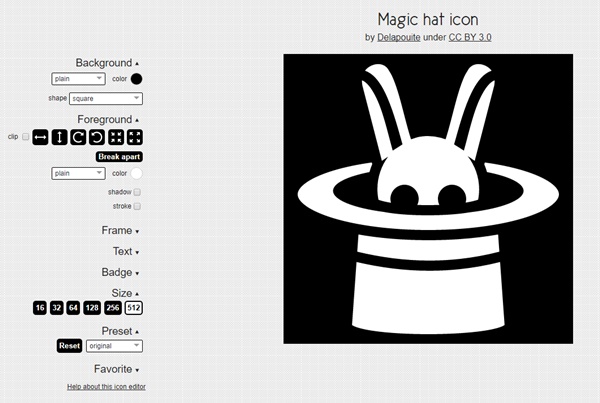Screen dimensions: 600x403
Task: Shrink the foreground with inward arrows icon
Action: click(116, 137)
